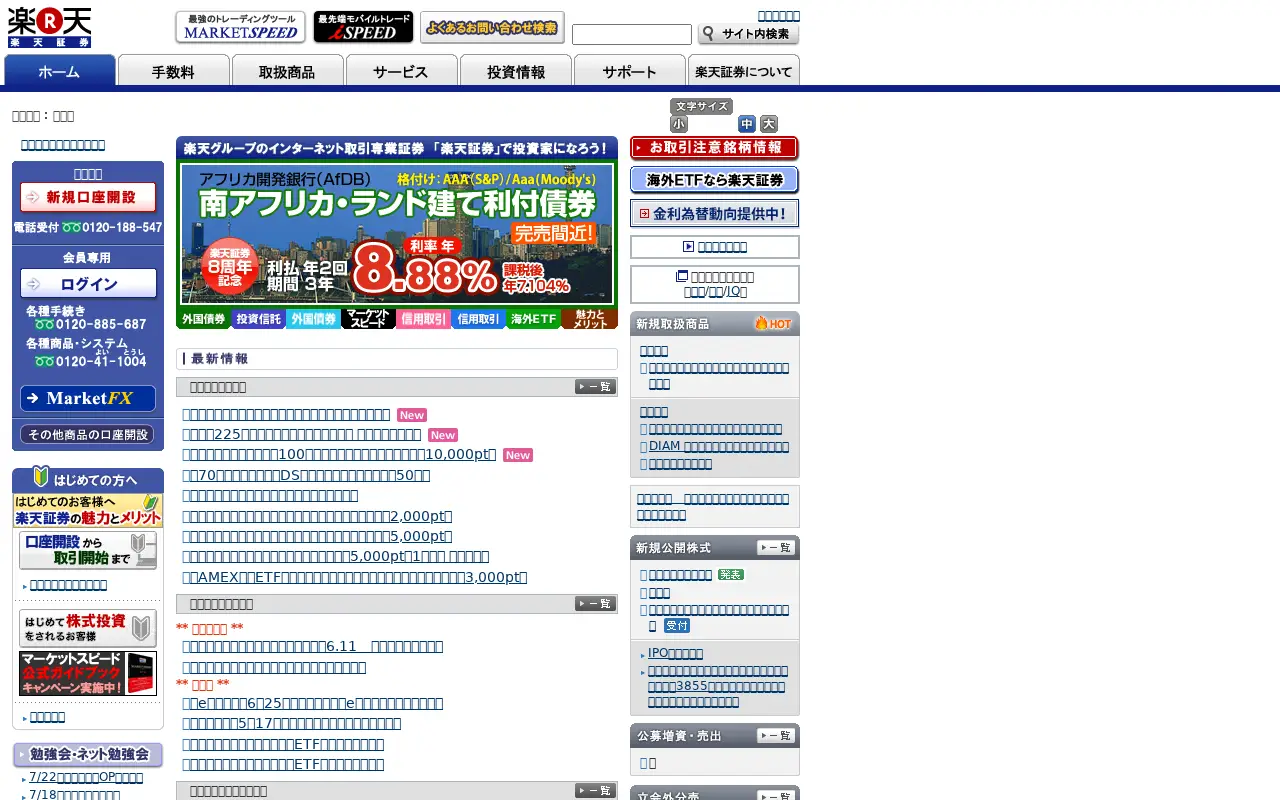1280x800 pixels.
Task: Open the iSPEED mobile trade banner
Action: [x=363, y=27]
